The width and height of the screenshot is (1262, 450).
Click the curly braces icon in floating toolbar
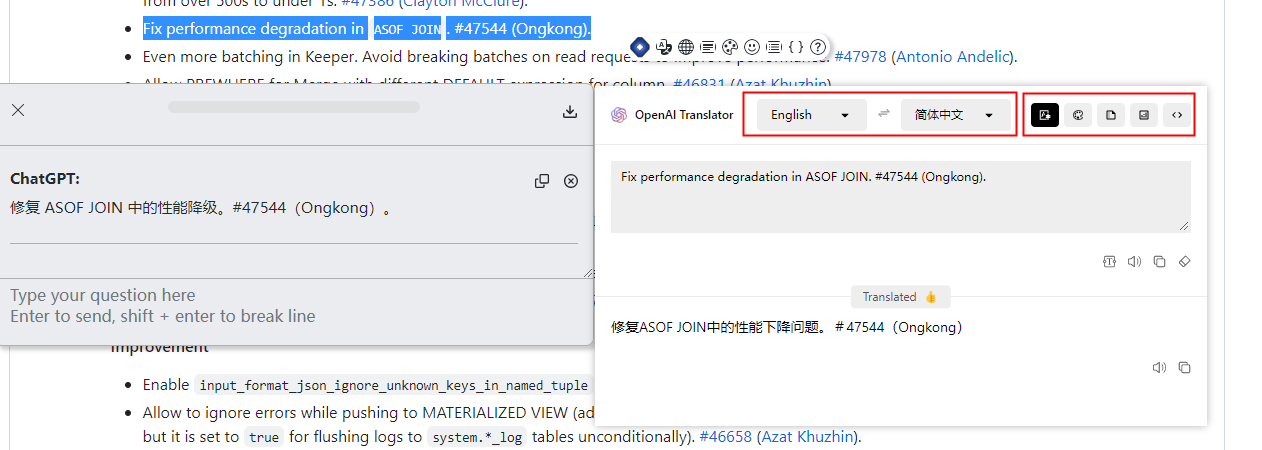[796, 46]
